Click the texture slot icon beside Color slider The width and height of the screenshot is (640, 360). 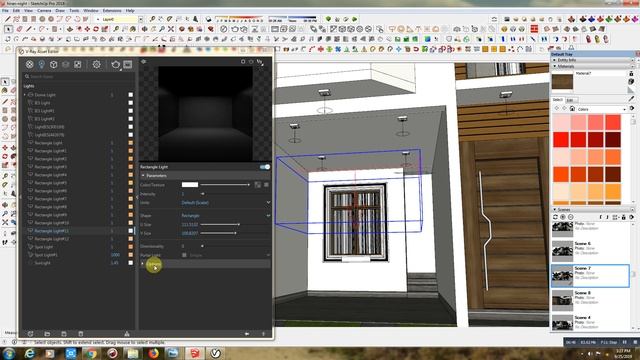258,185
